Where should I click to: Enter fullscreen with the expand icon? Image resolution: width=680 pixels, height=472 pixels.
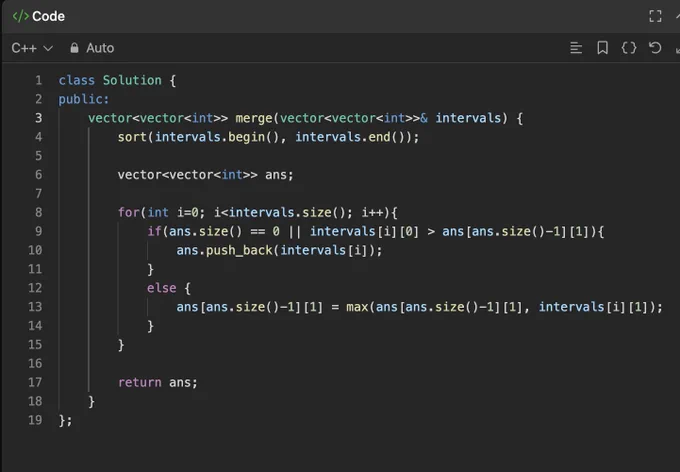(655, 16)
